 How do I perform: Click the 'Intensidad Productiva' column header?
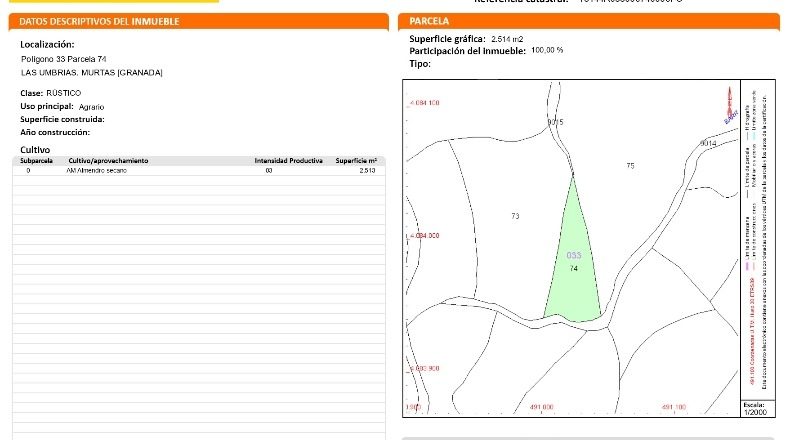[288, 161]
